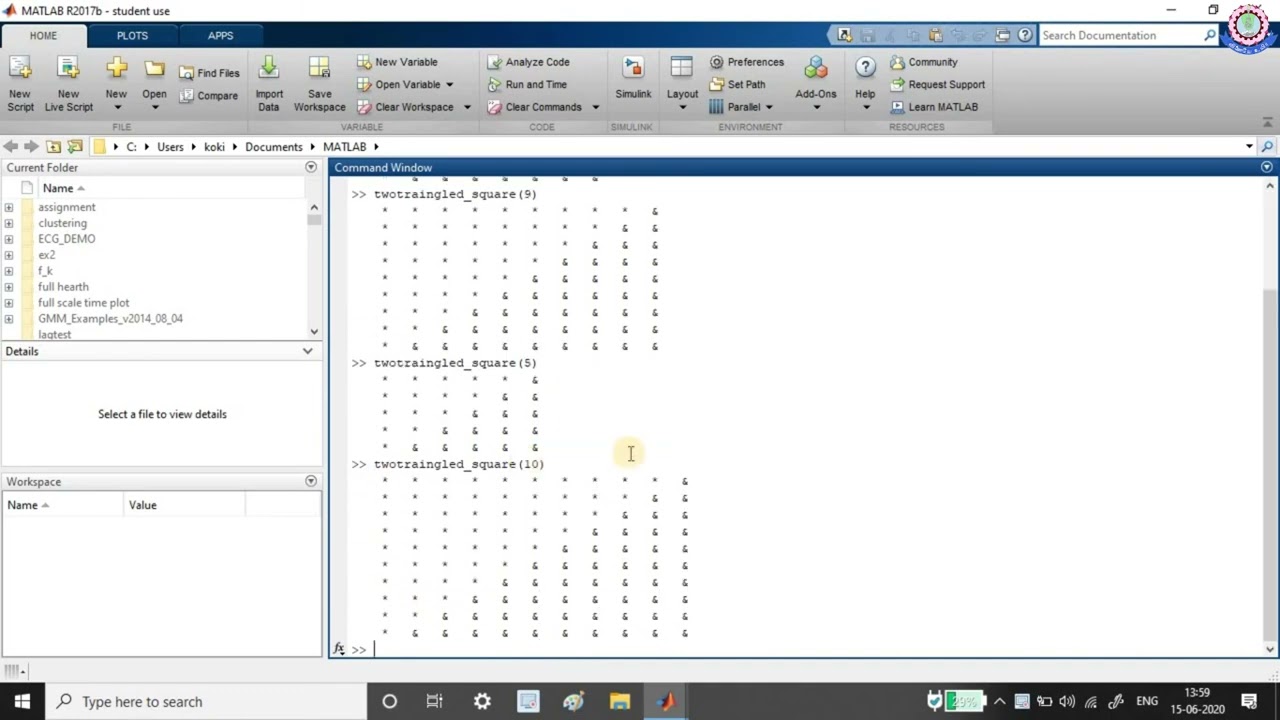Select the ex2 folder
Screen dimensions: 1280x720
46,255
